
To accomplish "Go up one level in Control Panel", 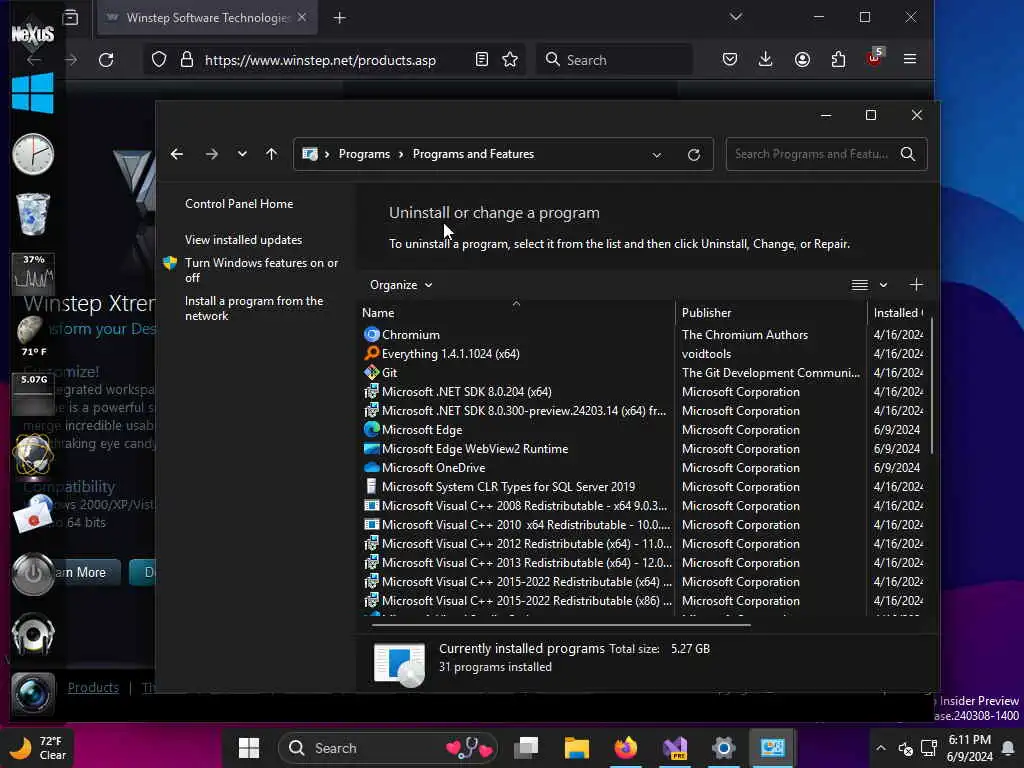I will point(272,154).
